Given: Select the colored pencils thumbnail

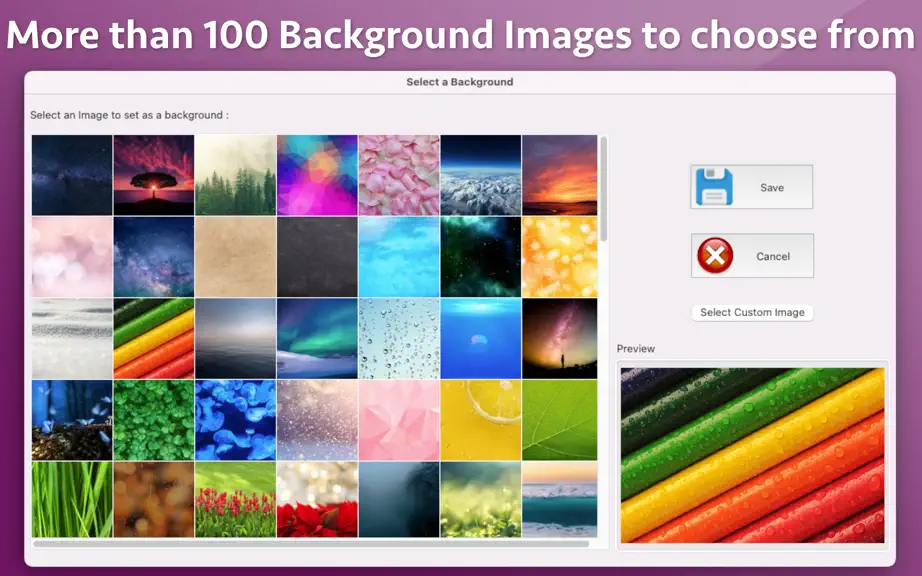Looking at the screenshot, I should pos(153,339).
